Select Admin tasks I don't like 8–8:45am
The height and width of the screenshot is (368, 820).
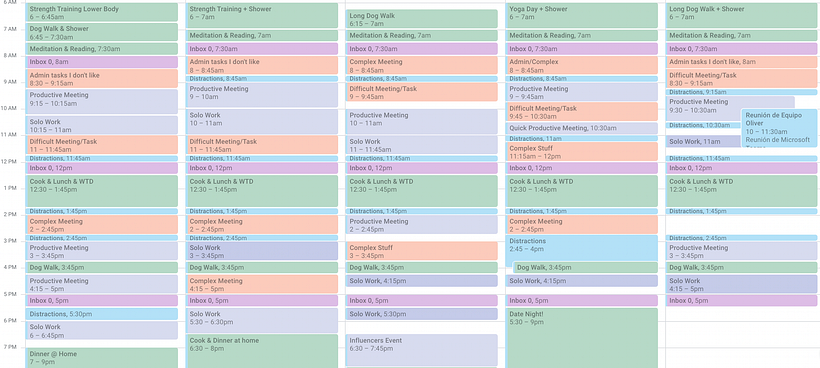tap(262, 65)
